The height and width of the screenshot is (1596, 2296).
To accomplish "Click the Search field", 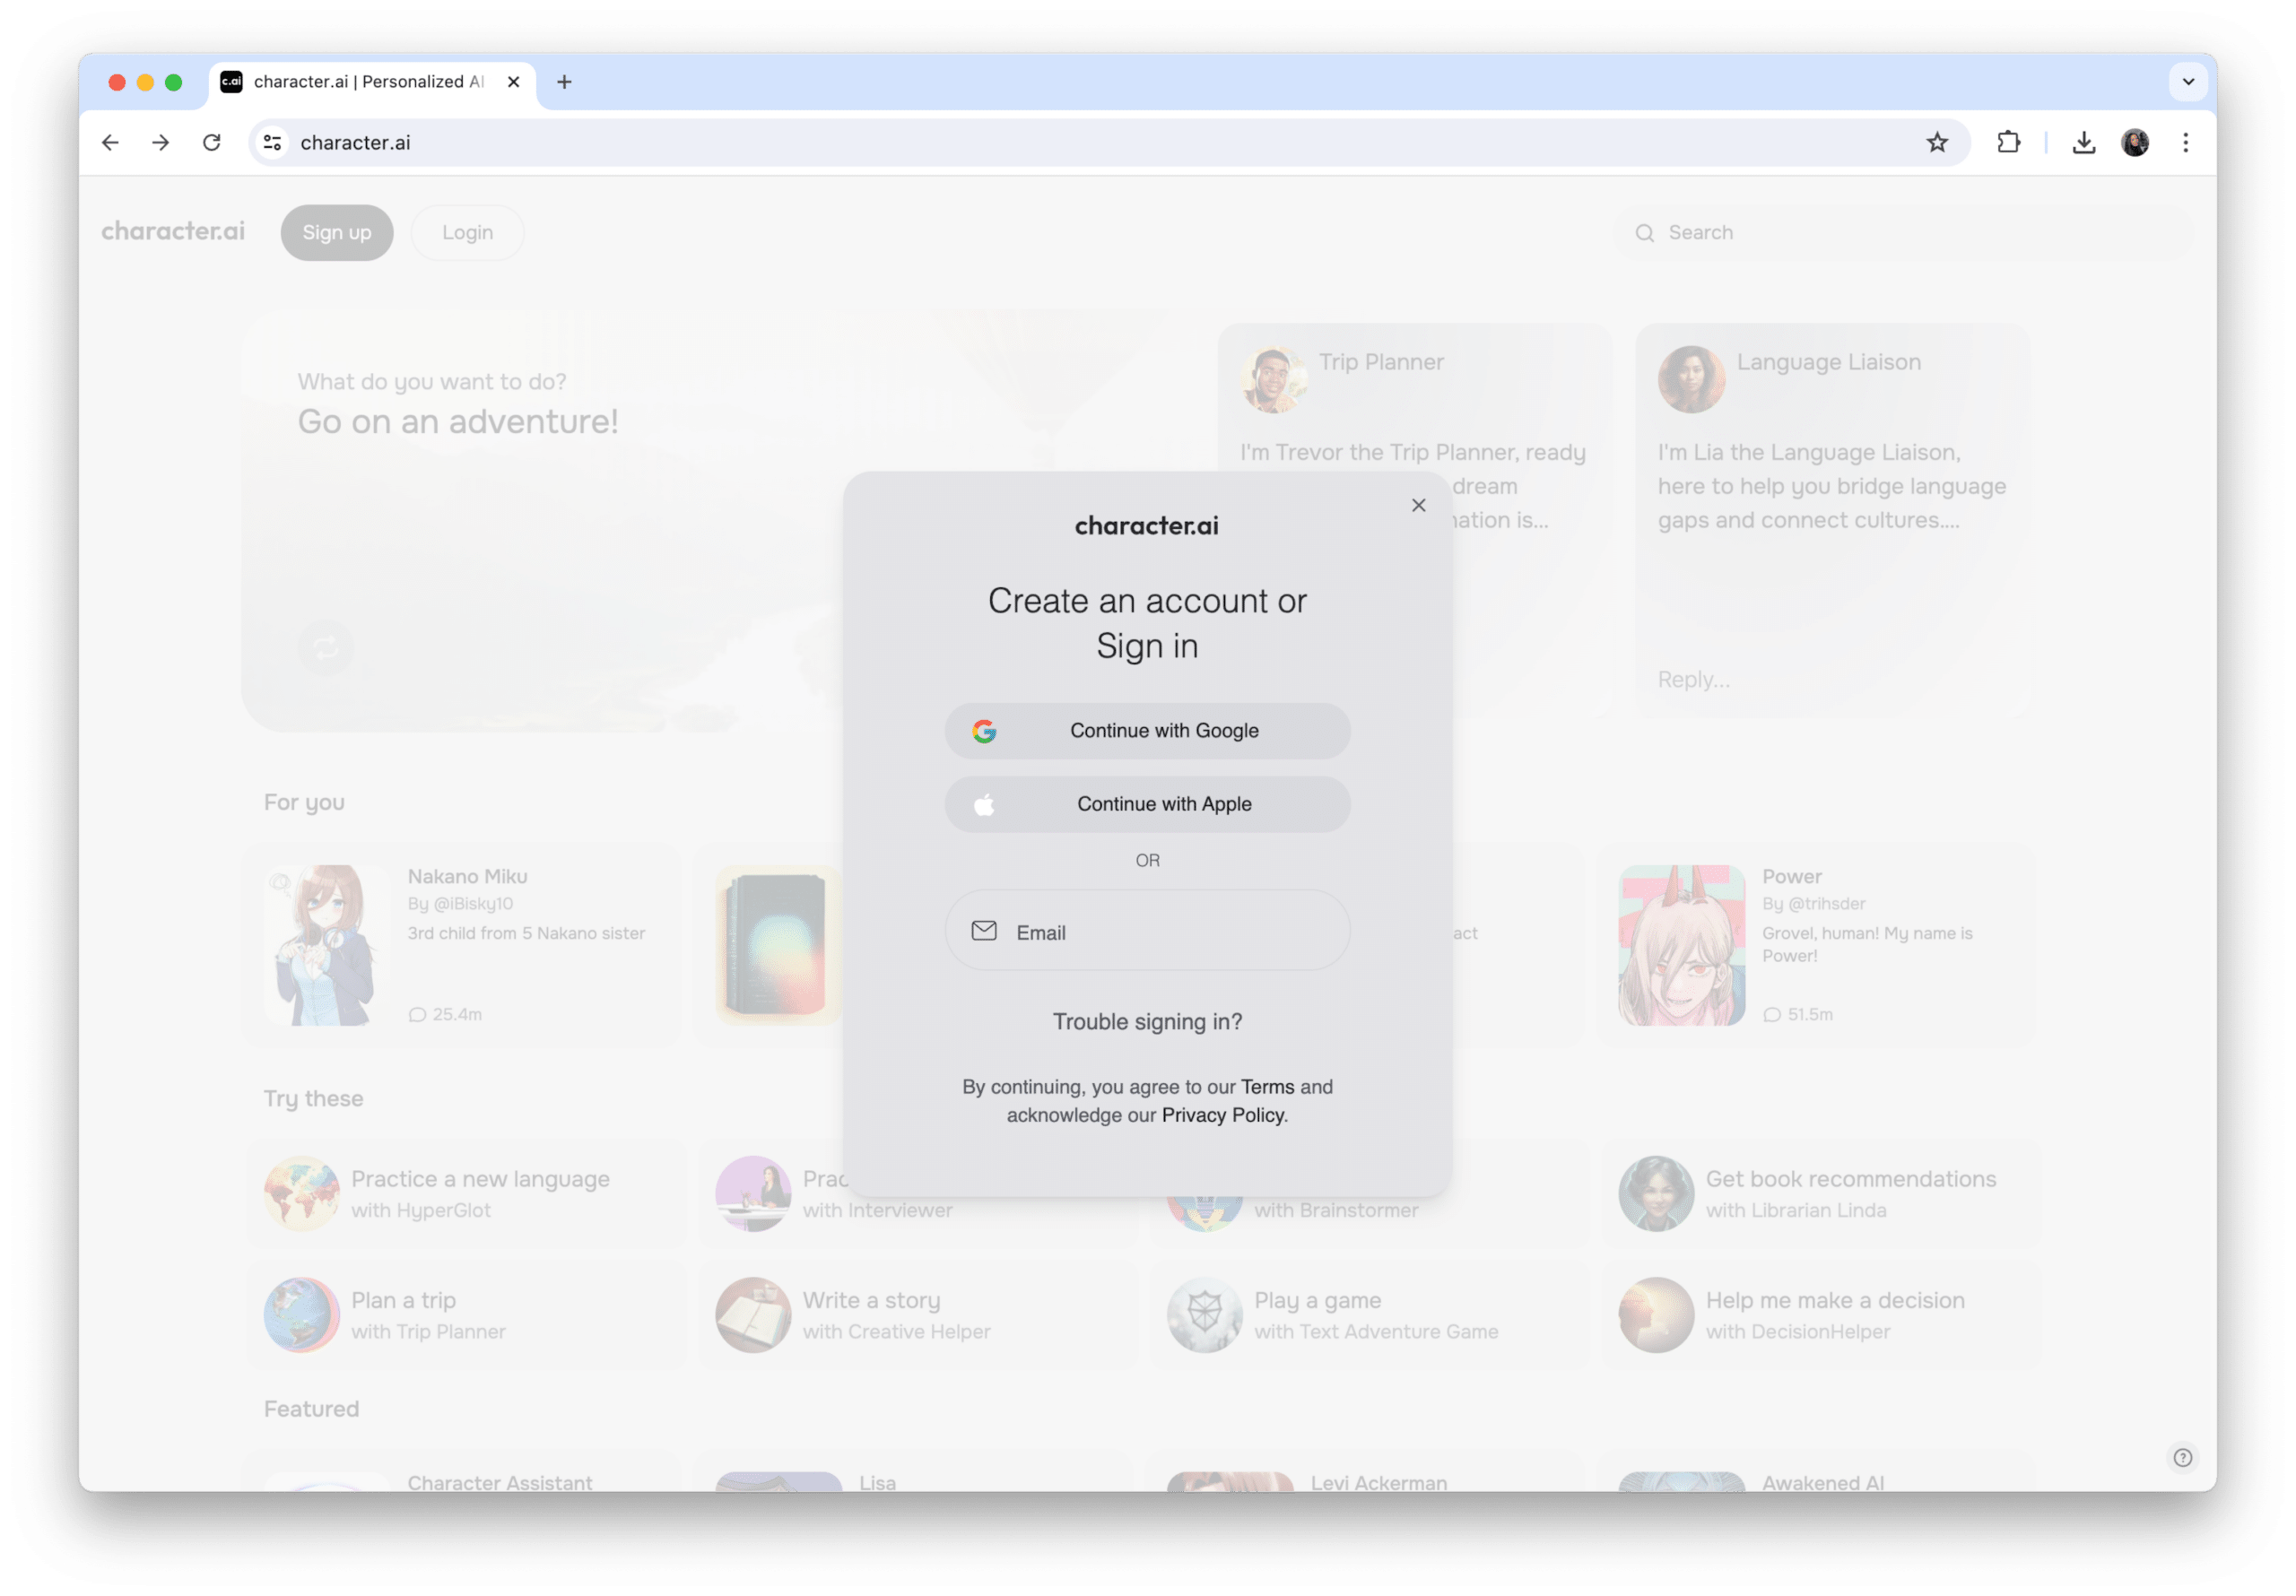I will point(1904,232).
